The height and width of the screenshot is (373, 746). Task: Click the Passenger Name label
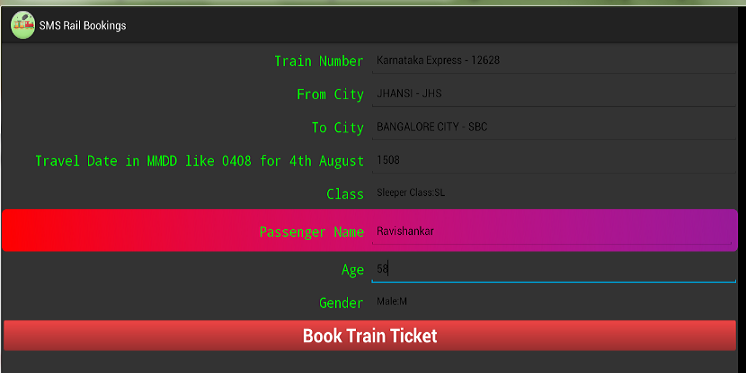(312, 232)
